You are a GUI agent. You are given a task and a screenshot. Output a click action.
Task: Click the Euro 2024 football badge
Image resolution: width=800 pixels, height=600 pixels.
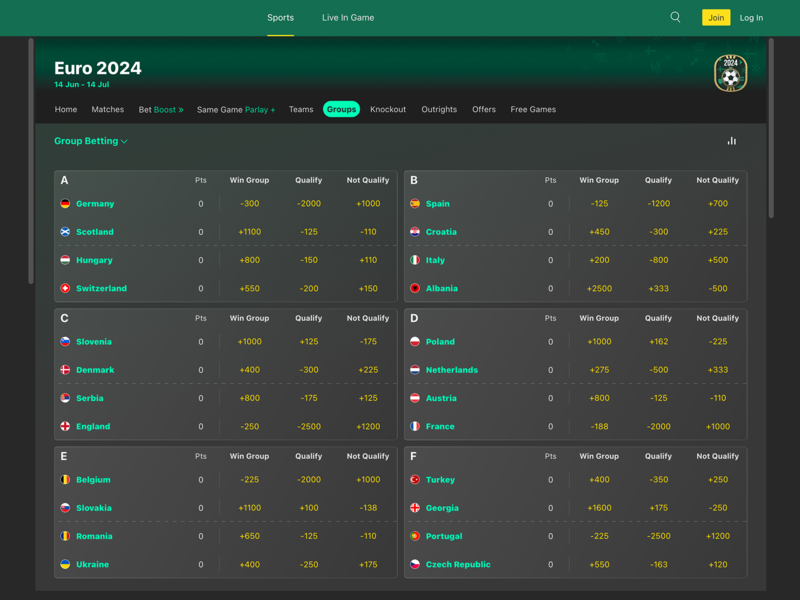(x=730, y=73)
